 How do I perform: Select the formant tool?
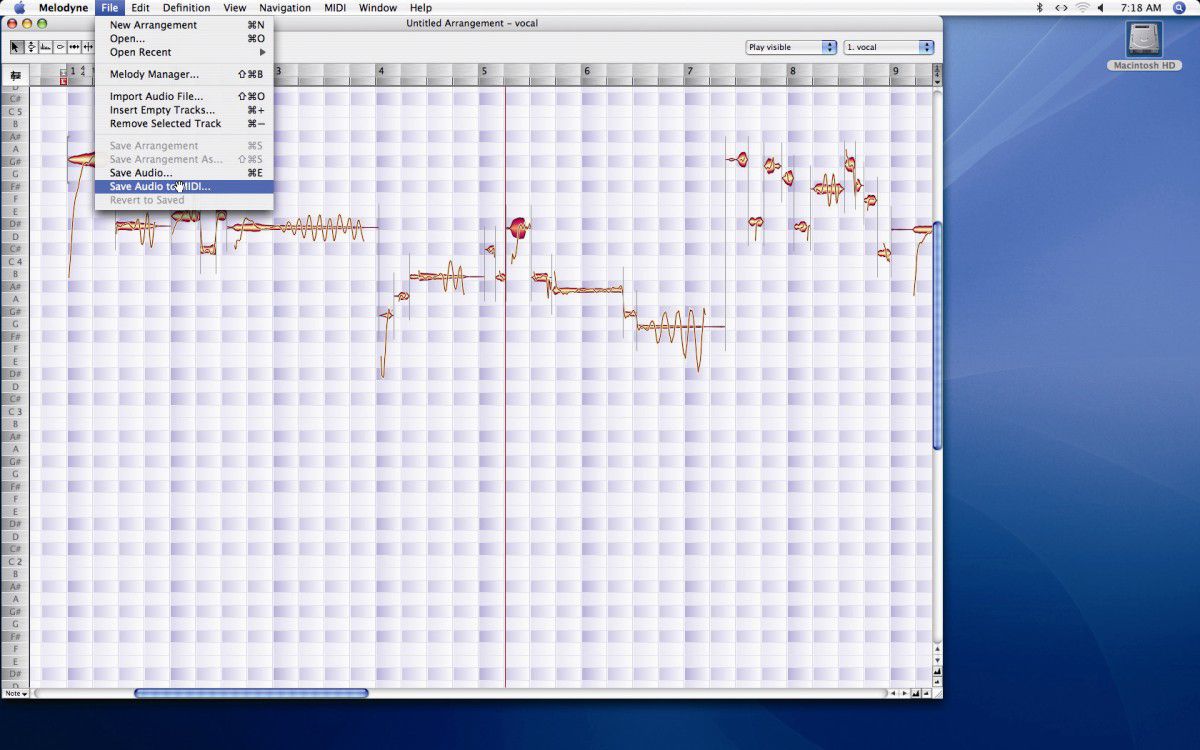click(46, 47)
